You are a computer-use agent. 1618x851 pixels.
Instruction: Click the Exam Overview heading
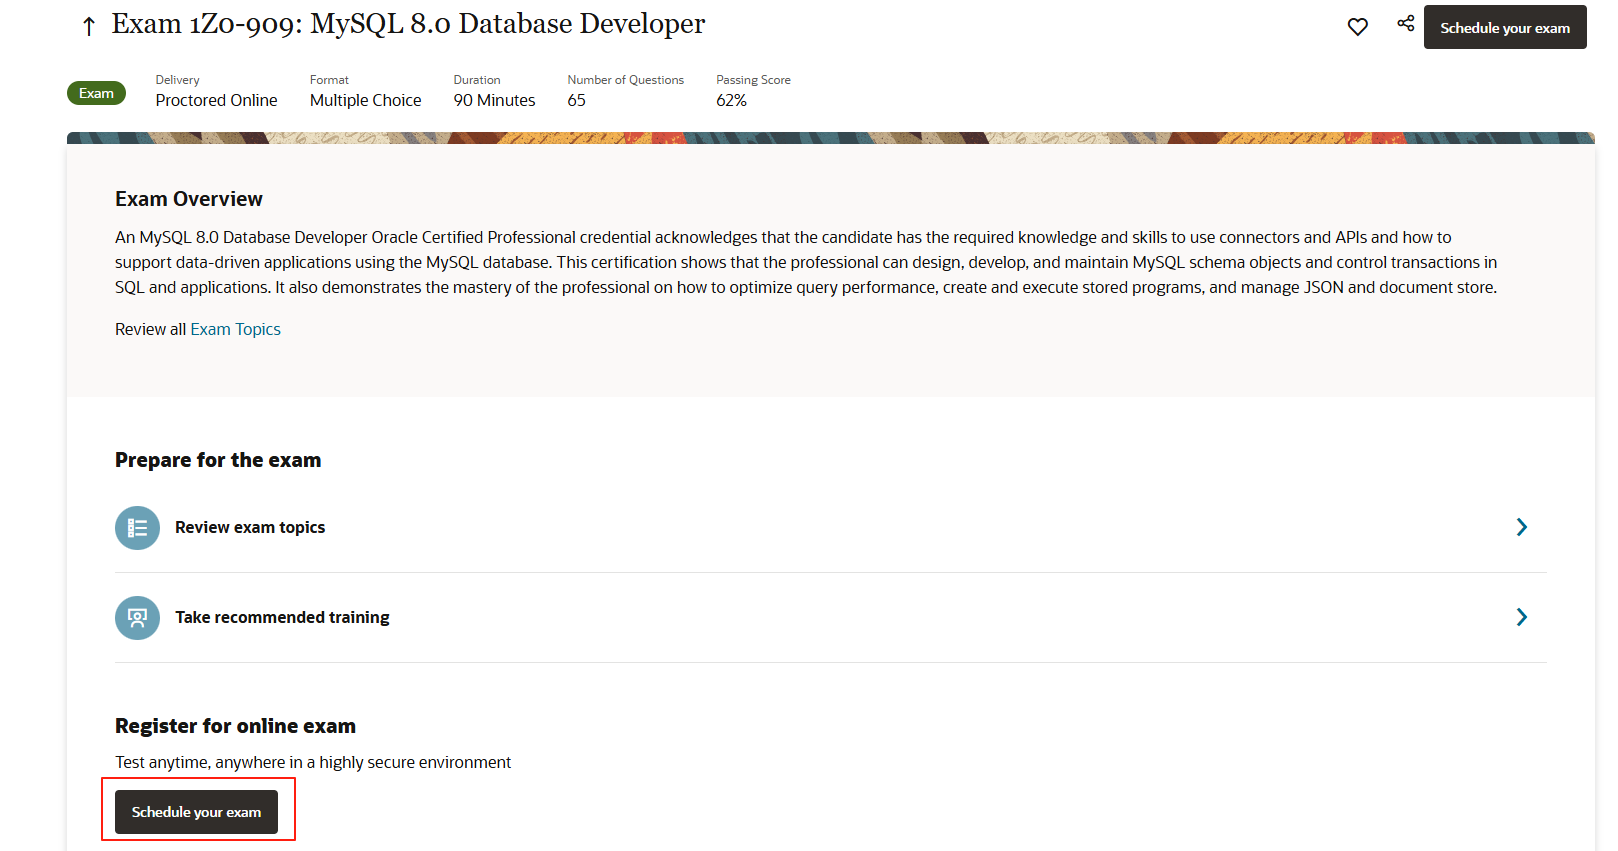pos(189,199)
